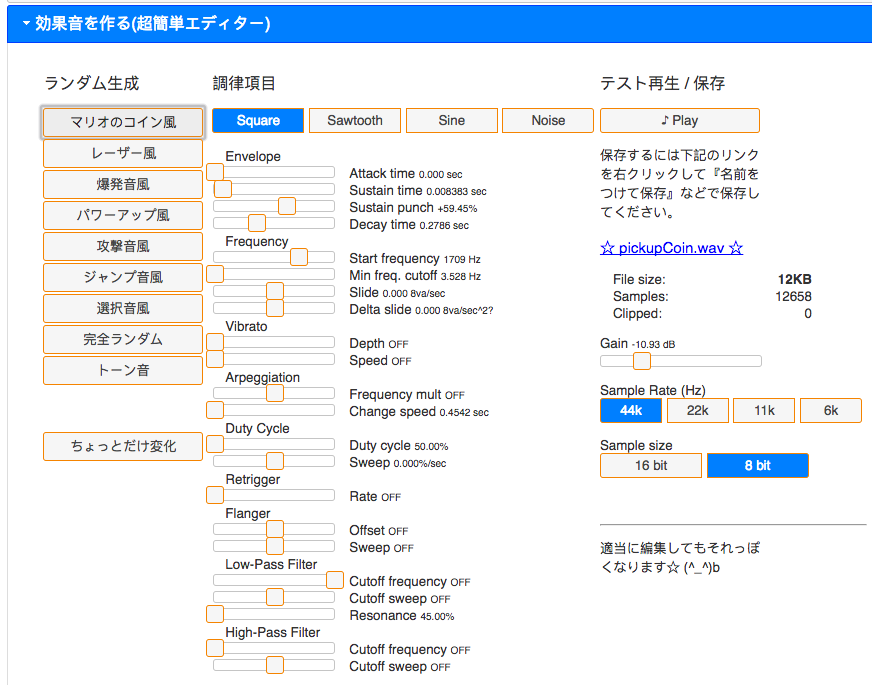The height and width of the screenshot is (685, 872).
Task: Click the Gain slider handle
Action: tap(642, 361)
